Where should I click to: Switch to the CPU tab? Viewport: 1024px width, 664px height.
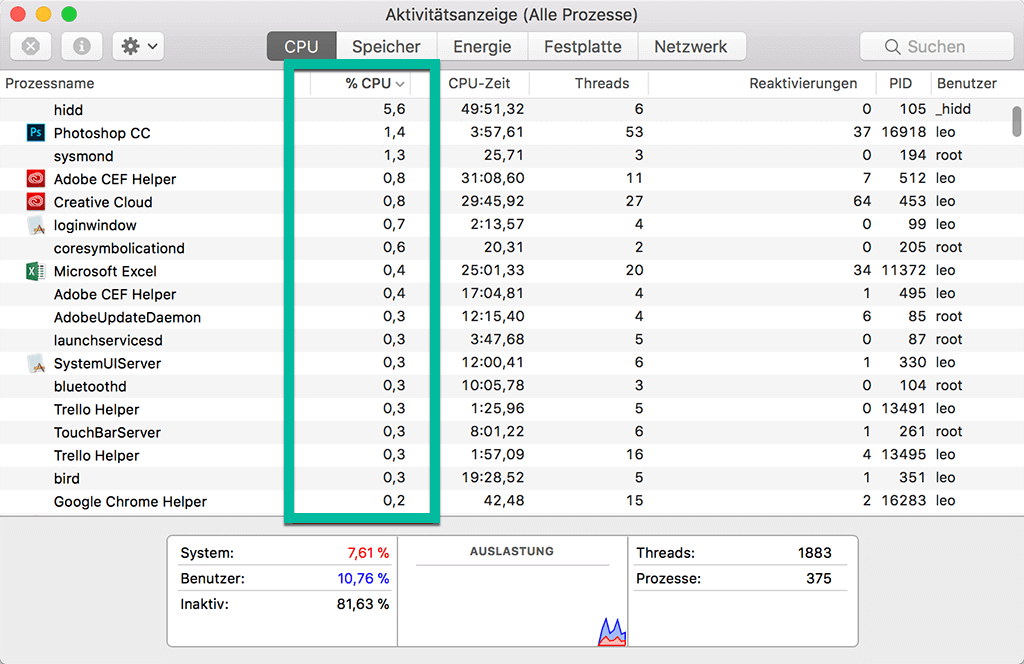point(301,46)
